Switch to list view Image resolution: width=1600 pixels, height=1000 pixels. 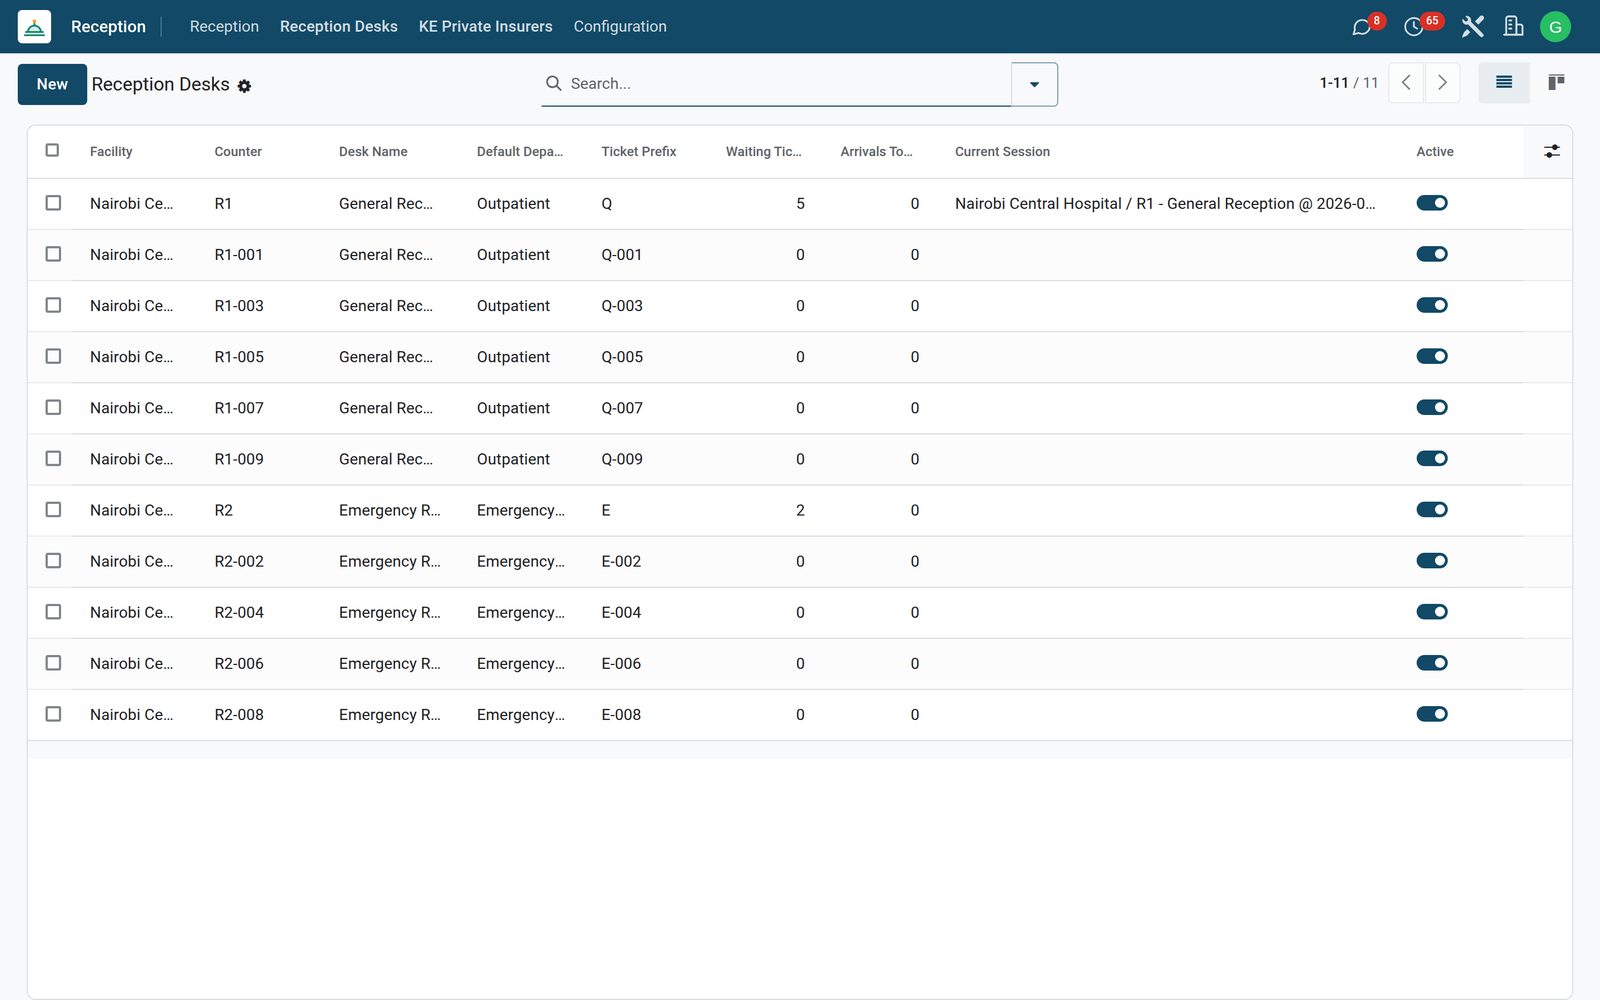(x=1504, y=83)
